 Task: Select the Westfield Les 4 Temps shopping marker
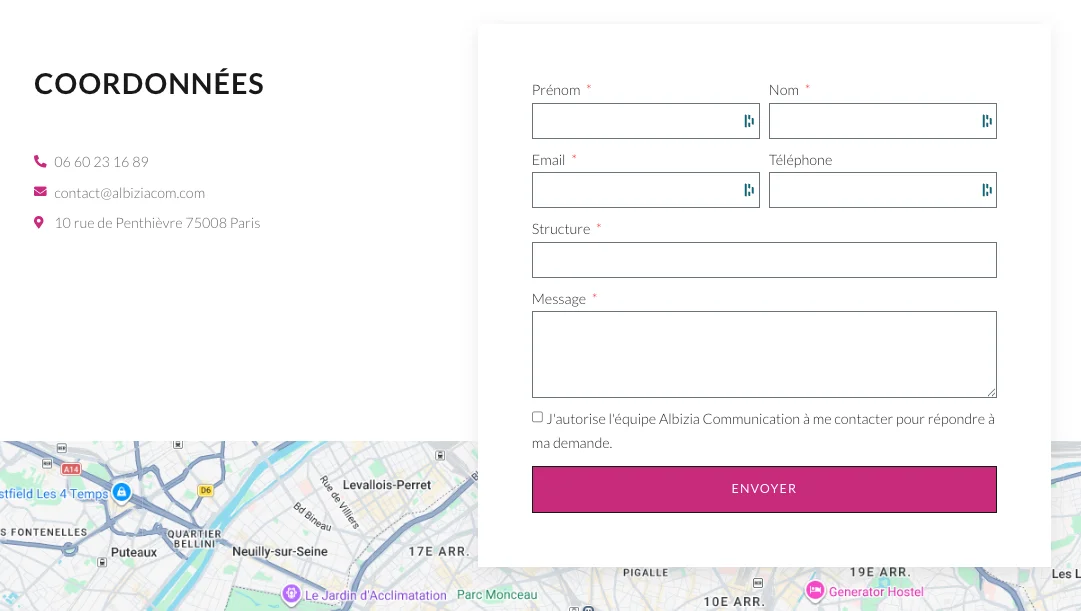click(121, 492)
